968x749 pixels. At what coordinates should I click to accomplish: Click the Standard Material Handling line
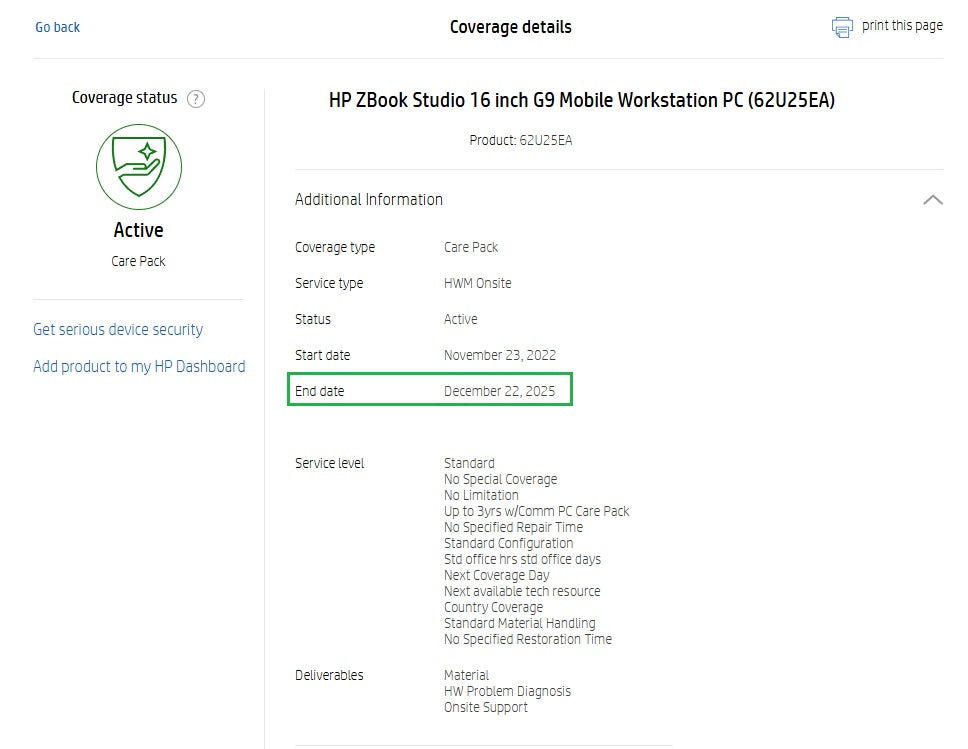520,624
